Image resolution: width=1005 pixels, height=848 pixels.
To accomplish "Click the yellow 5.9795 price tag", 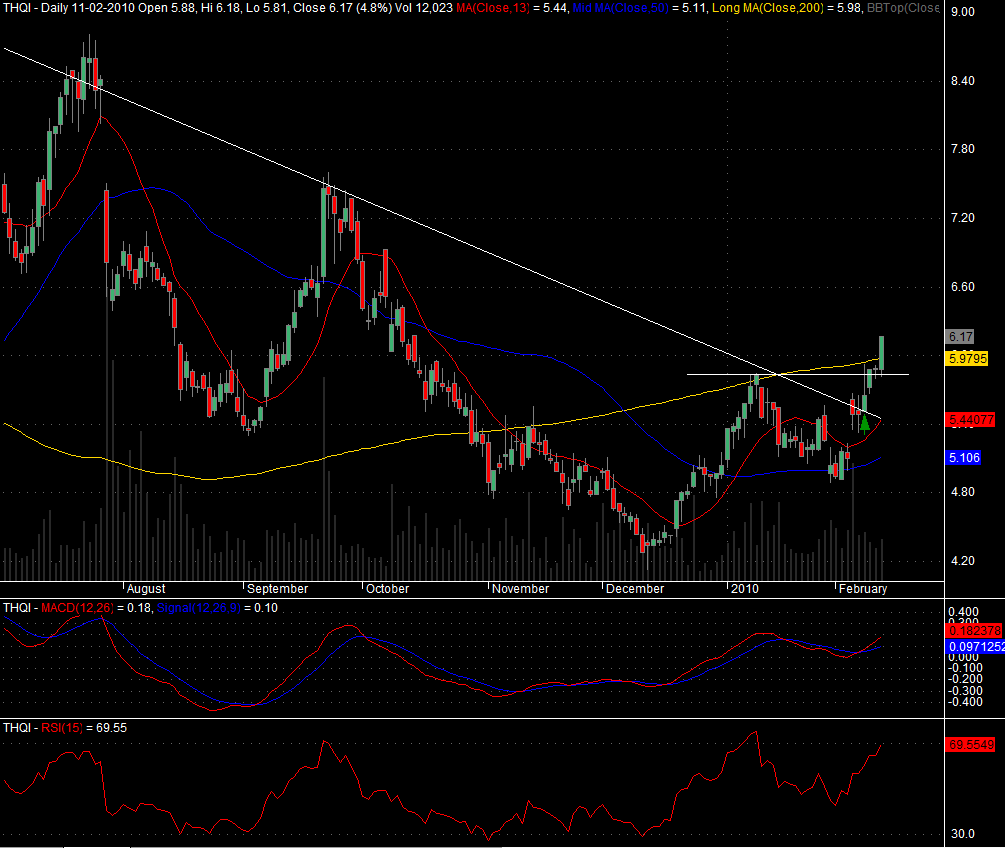I will (967, 358).
